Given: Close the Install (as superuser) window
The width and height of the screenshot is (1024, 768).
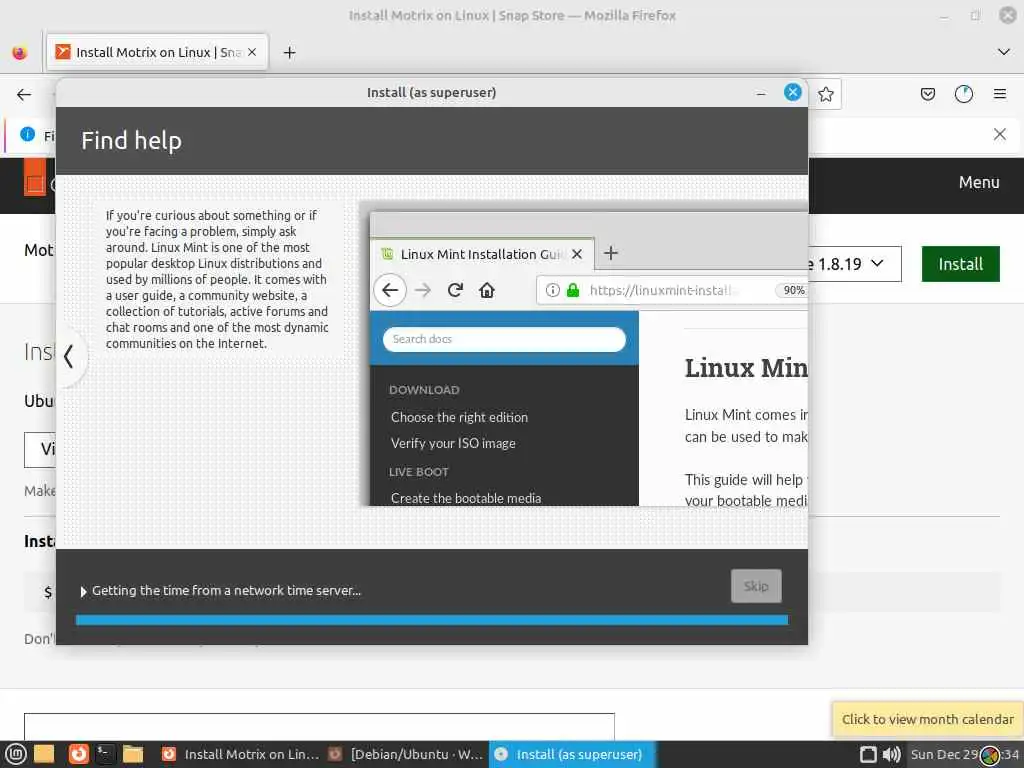Looking at the screenshot, I should (793, 92).
